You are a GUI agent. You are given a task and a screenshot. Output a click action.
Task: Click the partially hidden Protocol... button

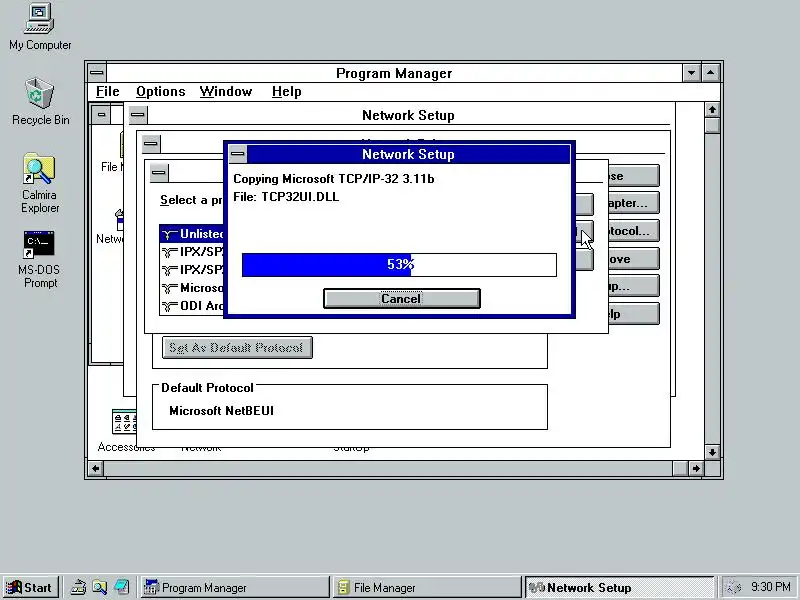pos(634,231)
